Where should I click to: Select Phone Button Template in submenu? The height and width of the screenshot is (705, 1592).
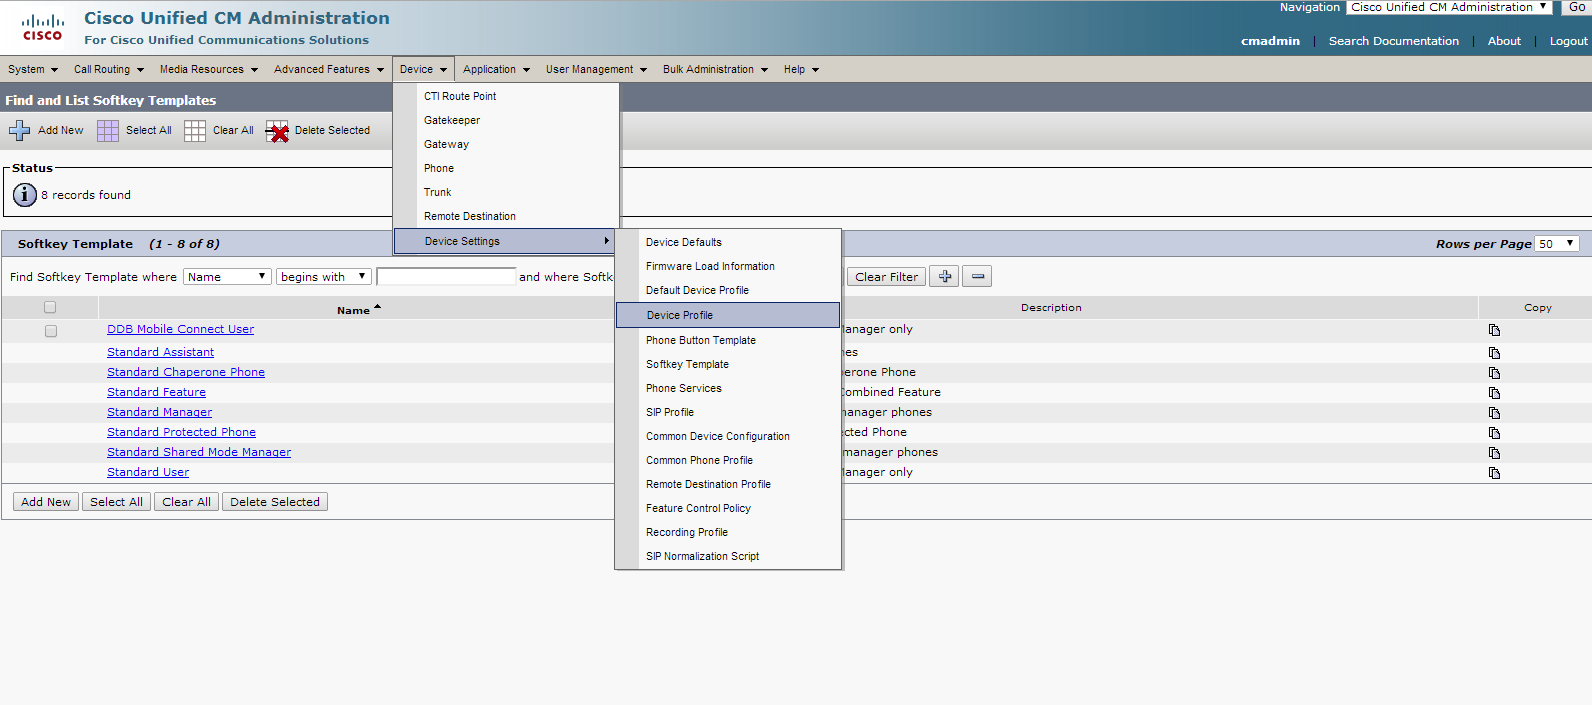click(x=701, y=340)
